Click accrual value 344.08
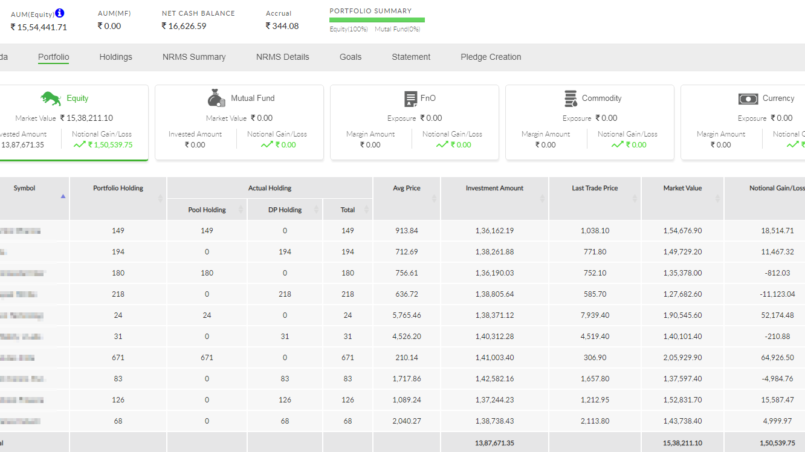The height and width of the screenshot is (452, 805). click(x=282, y=26)
